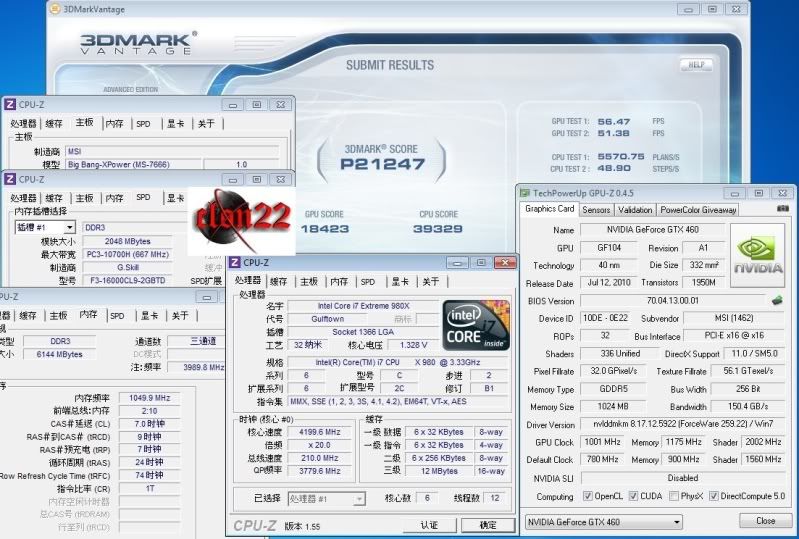The width and height of the screenshot is (799, 539).
Task: Select the 处理器 tab in the front CPU-Z window
Action: tap(248, 280)
